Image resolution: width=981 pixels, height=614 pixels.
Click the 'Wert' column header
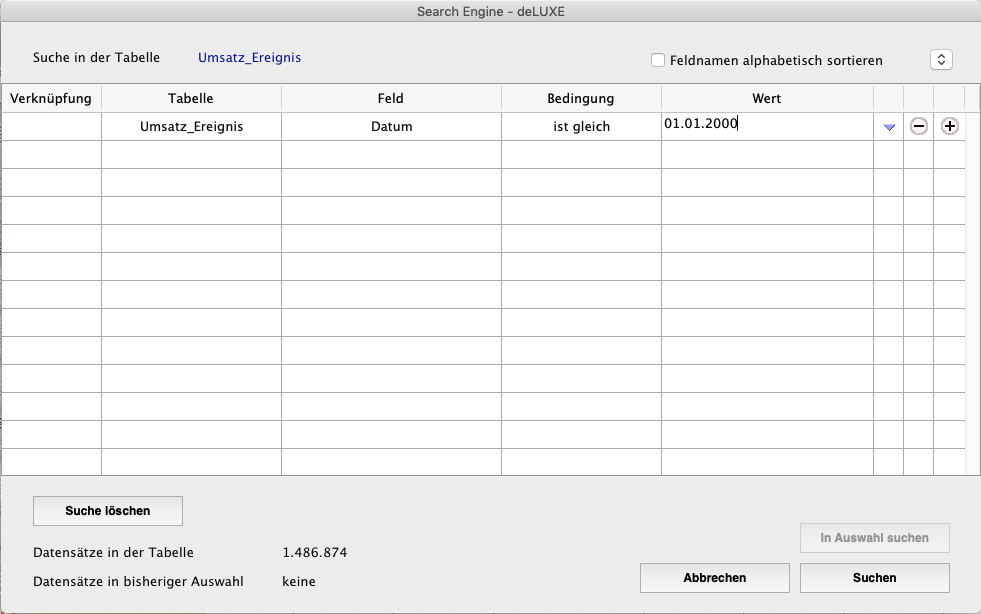pos(767,98)
